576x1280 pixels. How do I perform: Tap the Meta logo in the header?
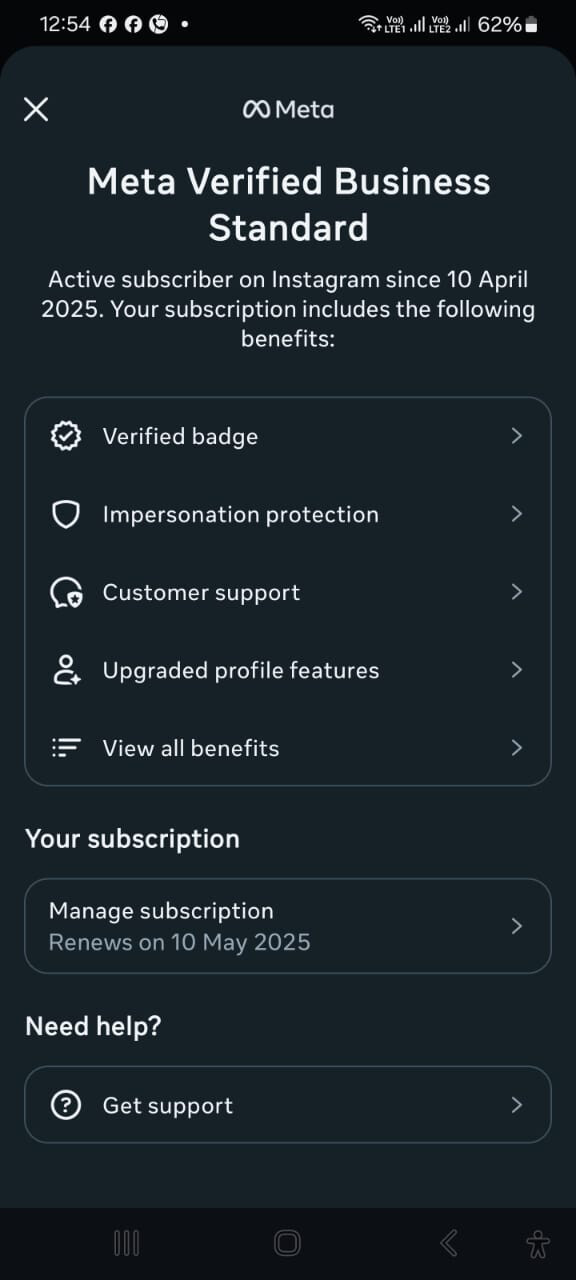[x=288, y=109]
